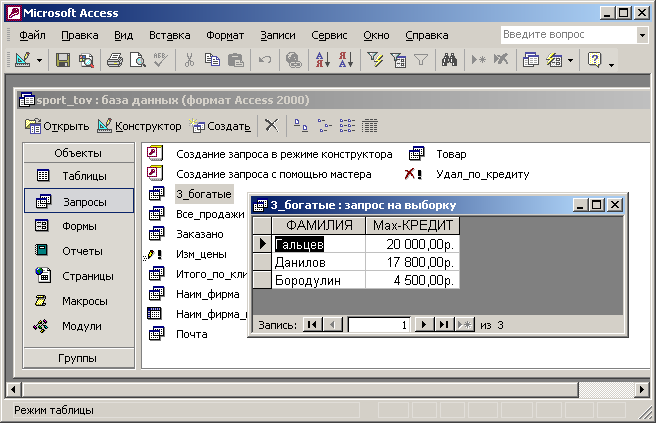The image size is (656, 423).
Task: Go to first record button
Action: (x=312, y=325)
